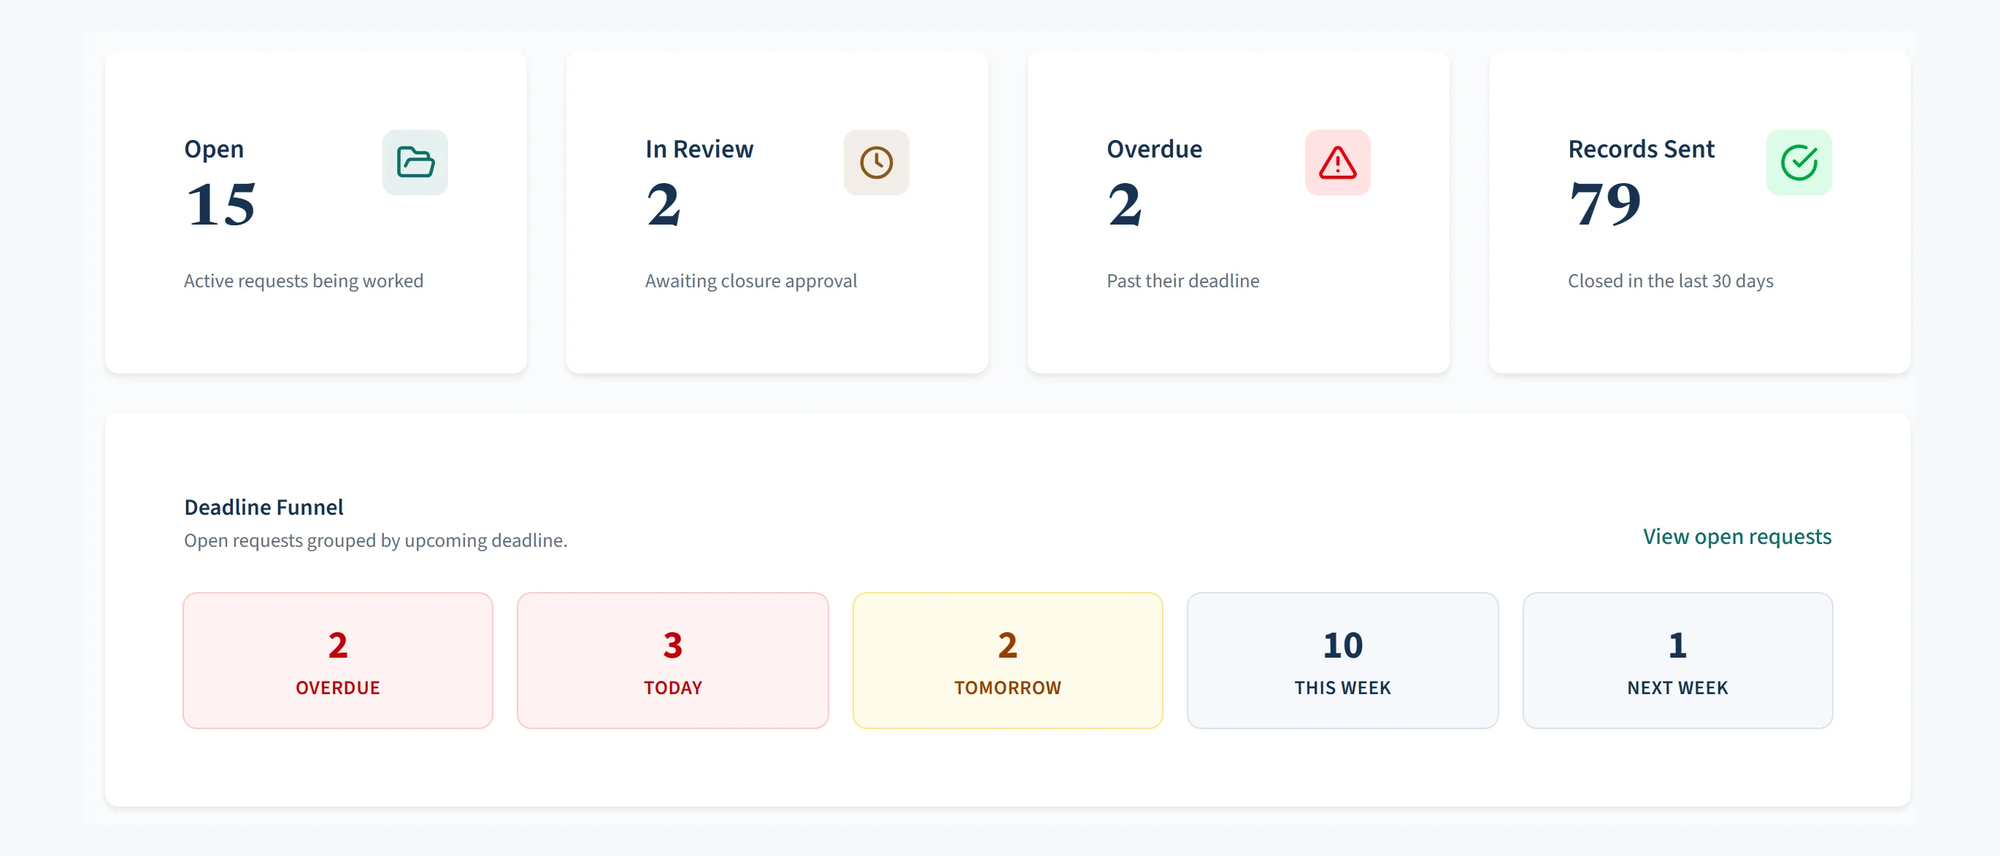2000x856 pixels.
Task: Select the Next Week funnel tile
Action: pos(1678,660)
